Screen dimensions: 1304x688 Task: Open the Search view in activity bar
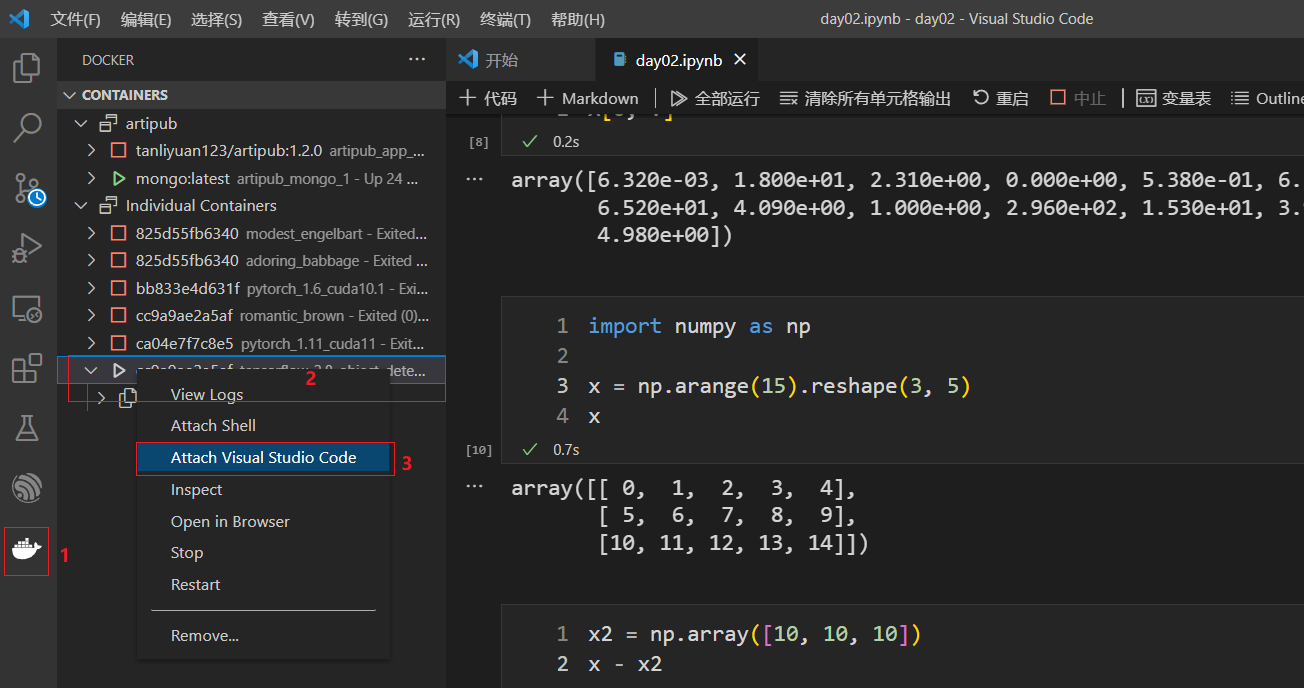[26, 127]
